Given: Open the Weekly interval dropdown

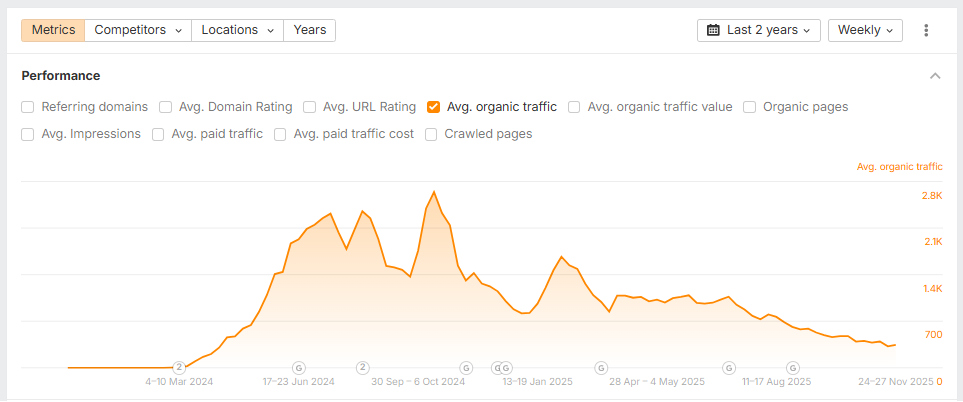Looking at the screenshot, I should click(865, 30).
